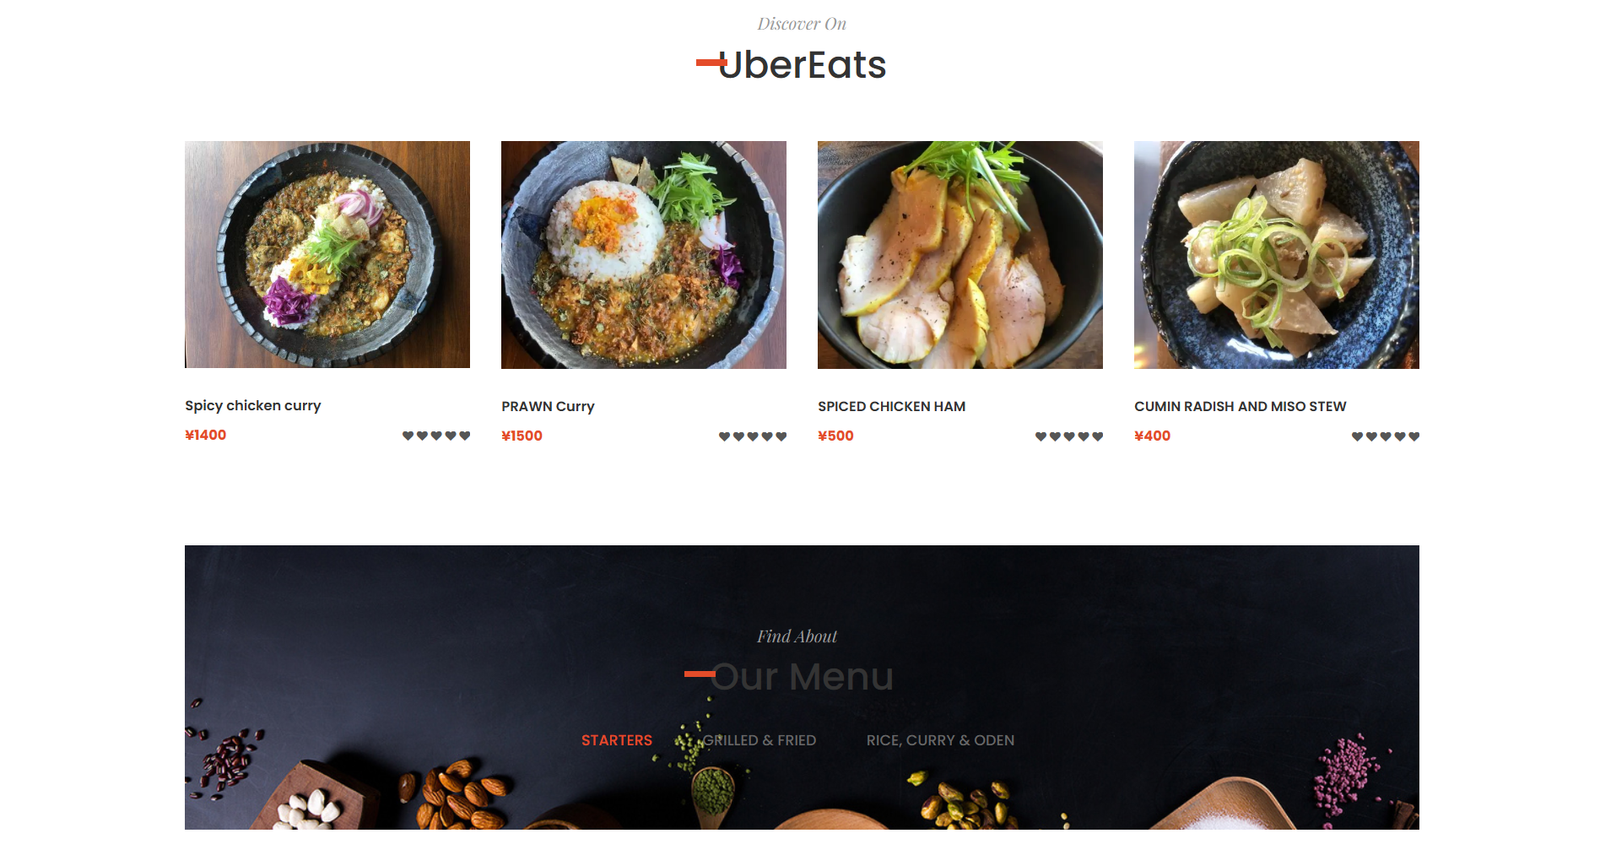Image resolution: width=1600 pixels, height=856 pixels.
Task: Click heart rating under Spicy chicken curry
Action: [x=436, y=436]
